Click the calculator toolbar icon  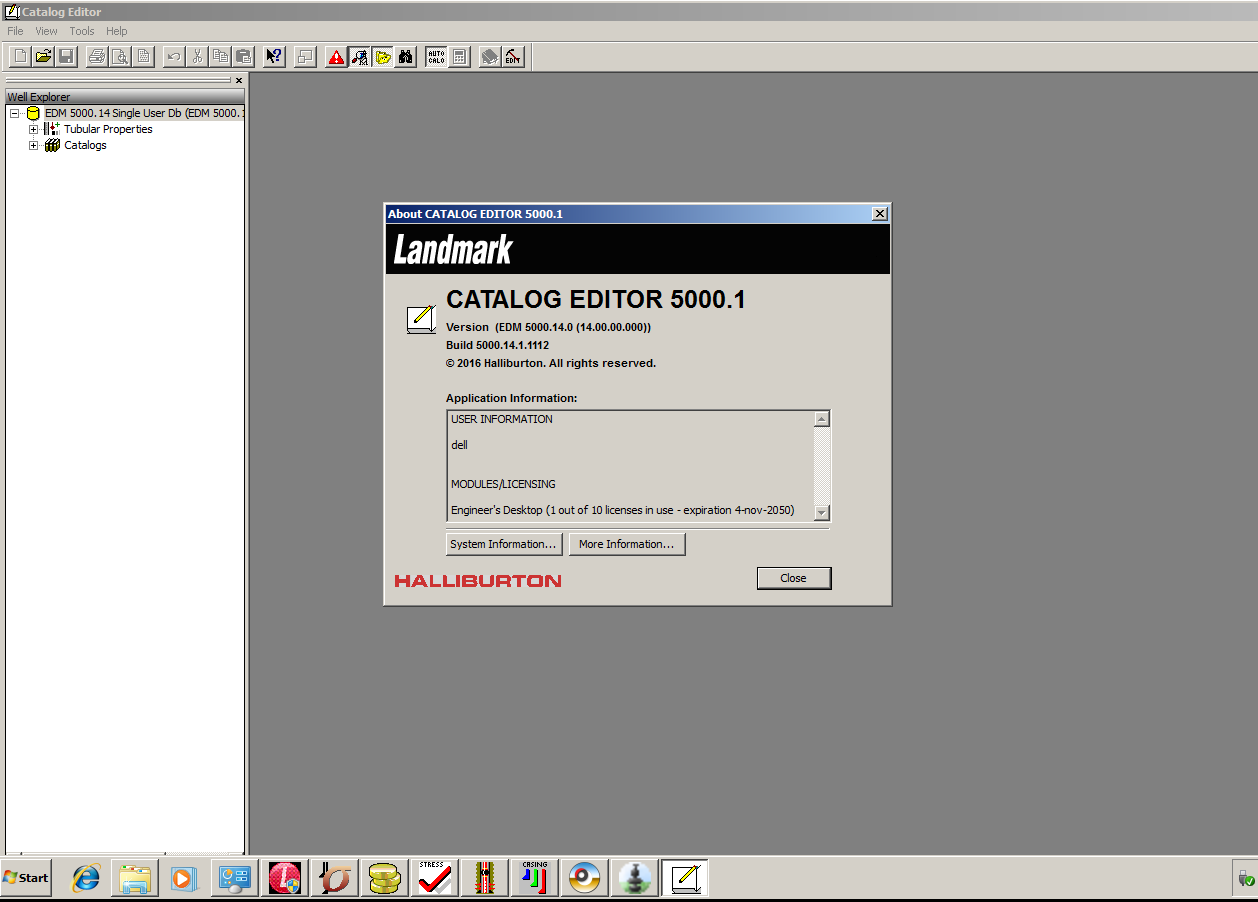click(x=459, y=57)
